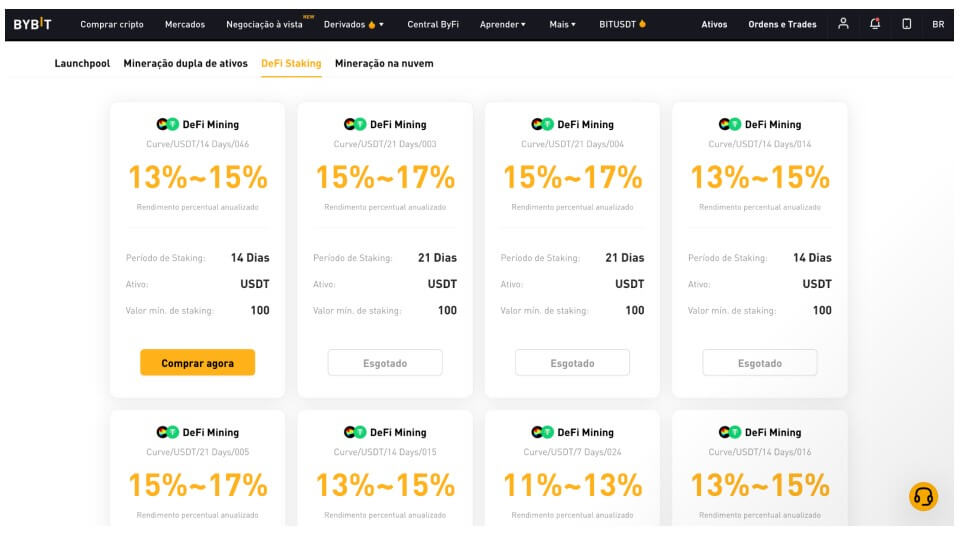This screenshot has height=540, width=961.
Task: Click coin icon on Curve/USDT/14 Days/014 card
Action: [x=730, y=124]
